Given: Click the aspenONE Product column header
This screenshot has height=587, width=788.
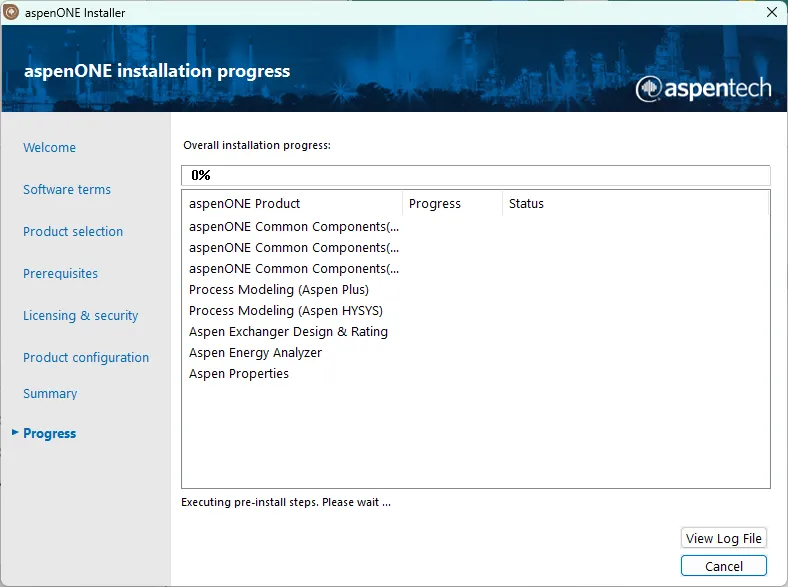Looking at the screenshot, I should click(x=292, y=204).
